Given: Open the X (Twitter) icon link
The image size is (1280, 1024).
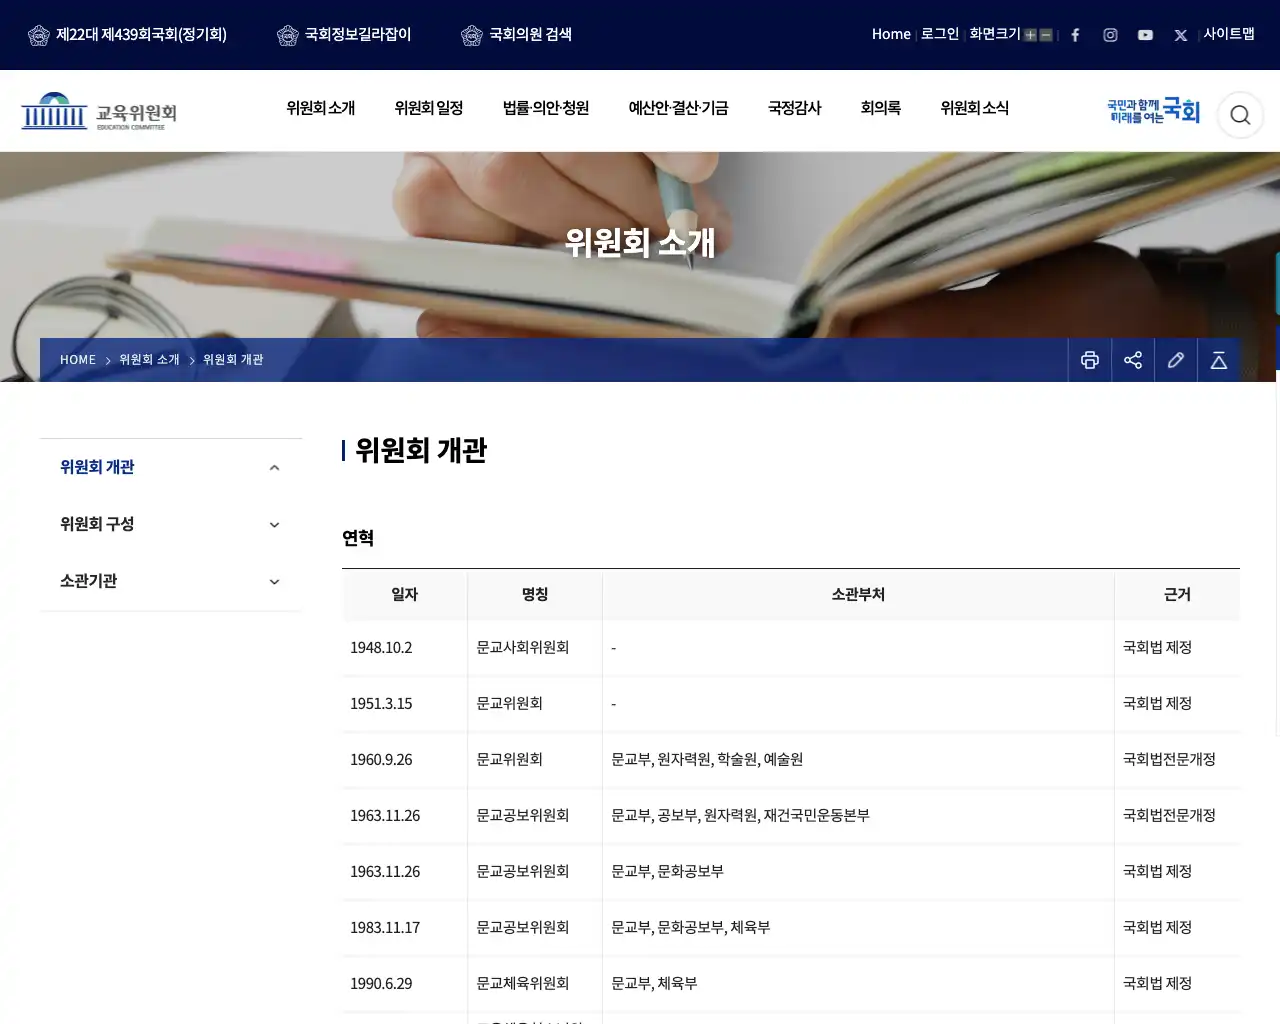Looking at the screenshot, I should pos(1181,35).
